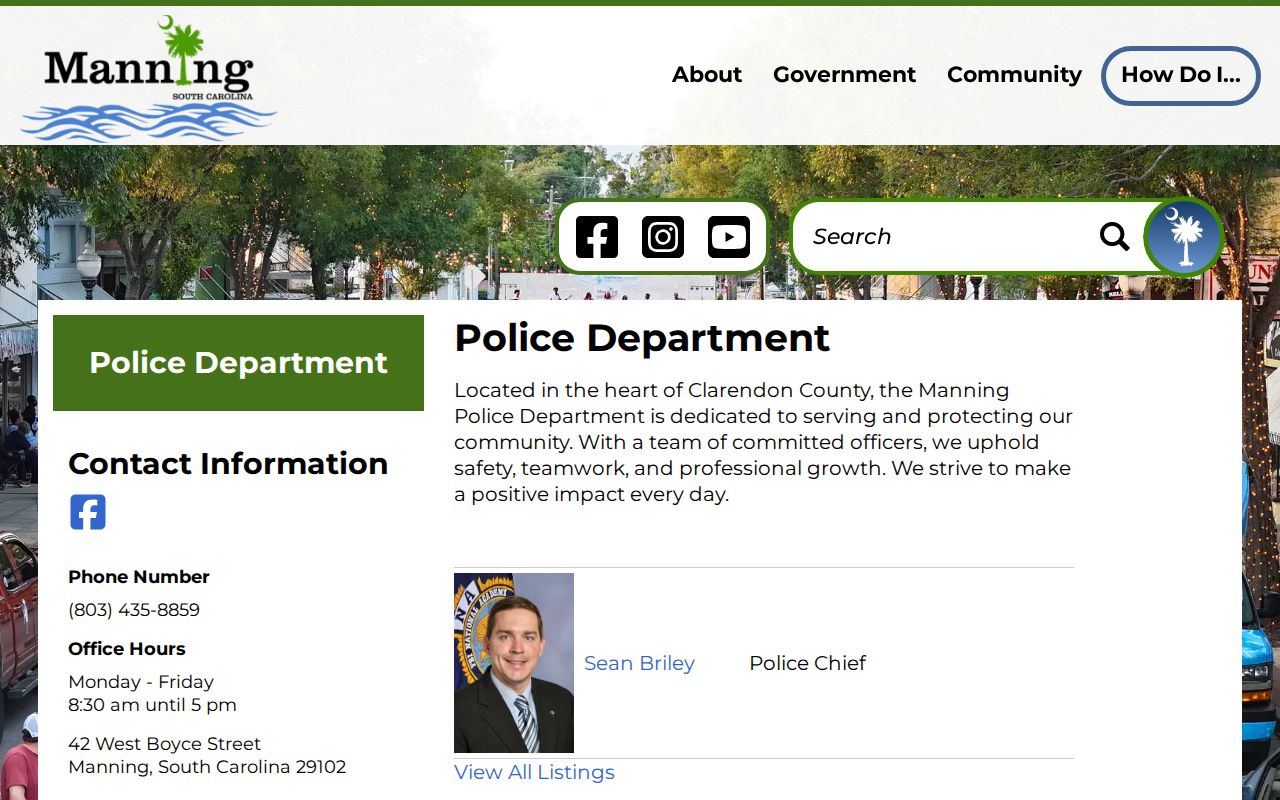This screenshot has height=800, width=1280.
Task: Click the address 42 West Boyce Street
Action: (x=164, y=744)
